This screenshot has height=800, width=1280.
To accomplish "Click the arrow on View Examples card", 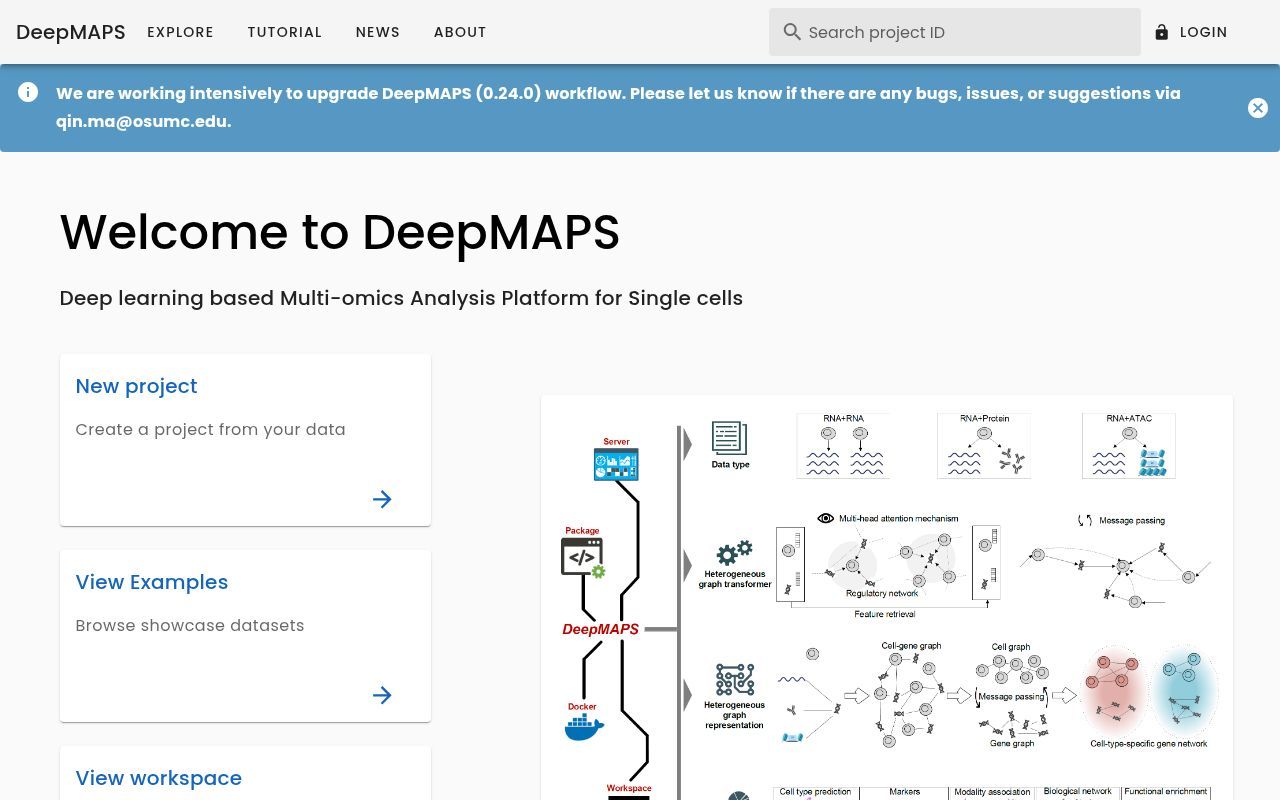I will coord(382,695).
